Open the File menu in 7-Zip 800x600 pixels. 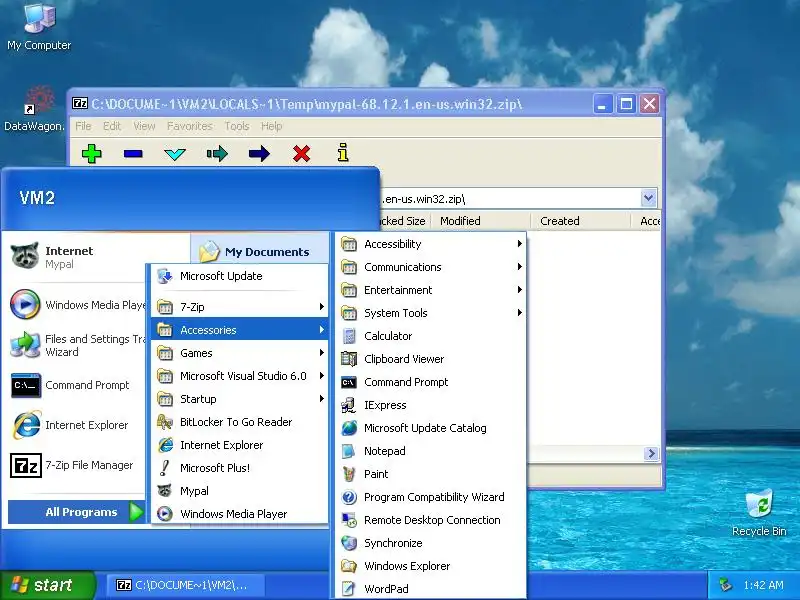[x=83, y=126]
